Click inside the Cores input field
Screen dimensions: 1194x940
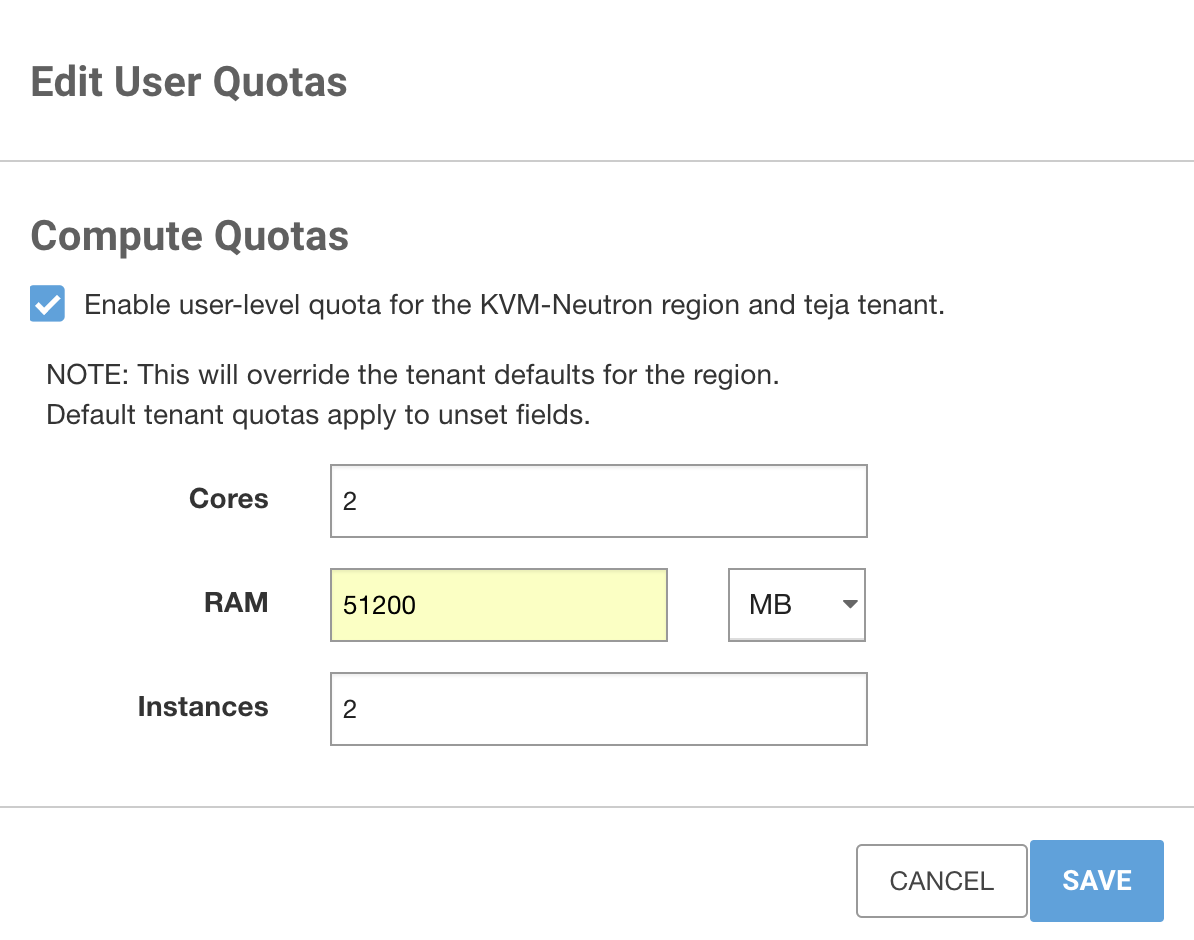coord(598,501)
